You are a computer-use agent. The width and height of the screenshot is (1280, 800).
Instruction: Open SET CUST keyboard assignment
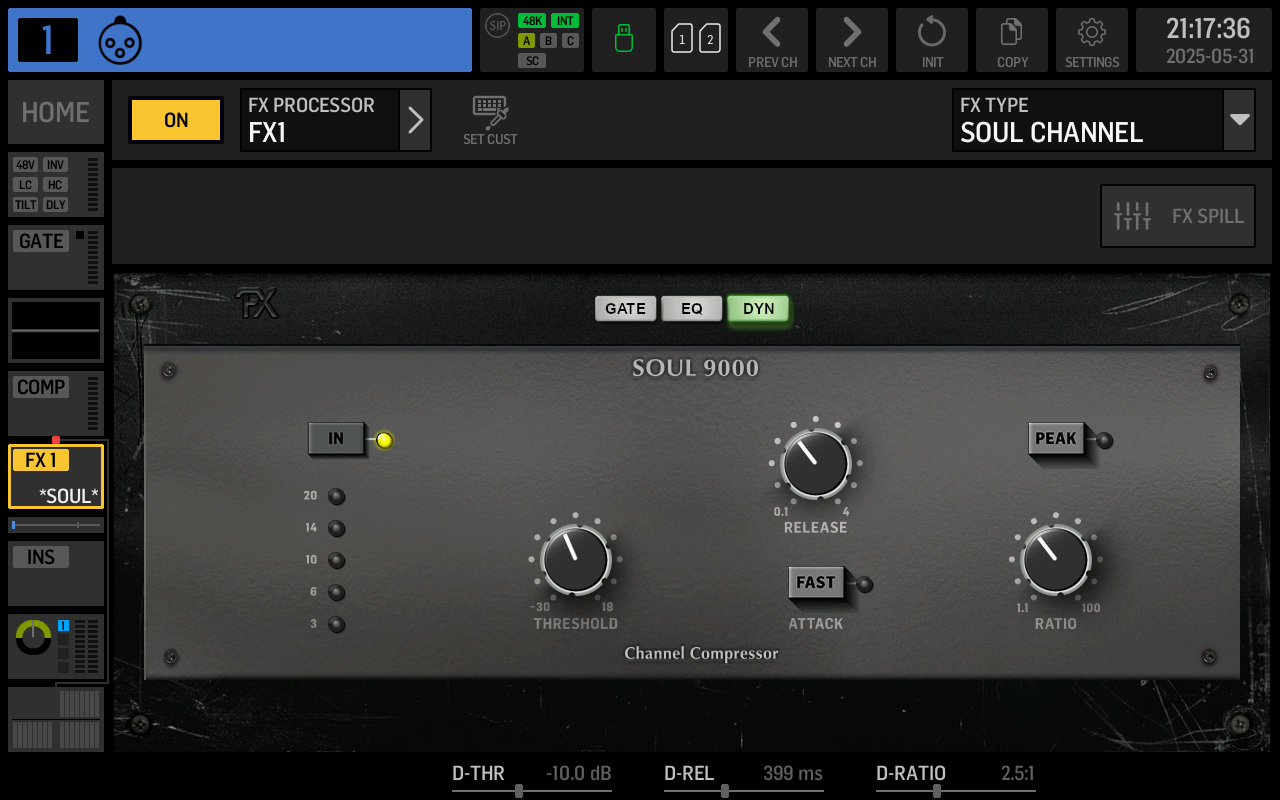[x=489, y=118]
